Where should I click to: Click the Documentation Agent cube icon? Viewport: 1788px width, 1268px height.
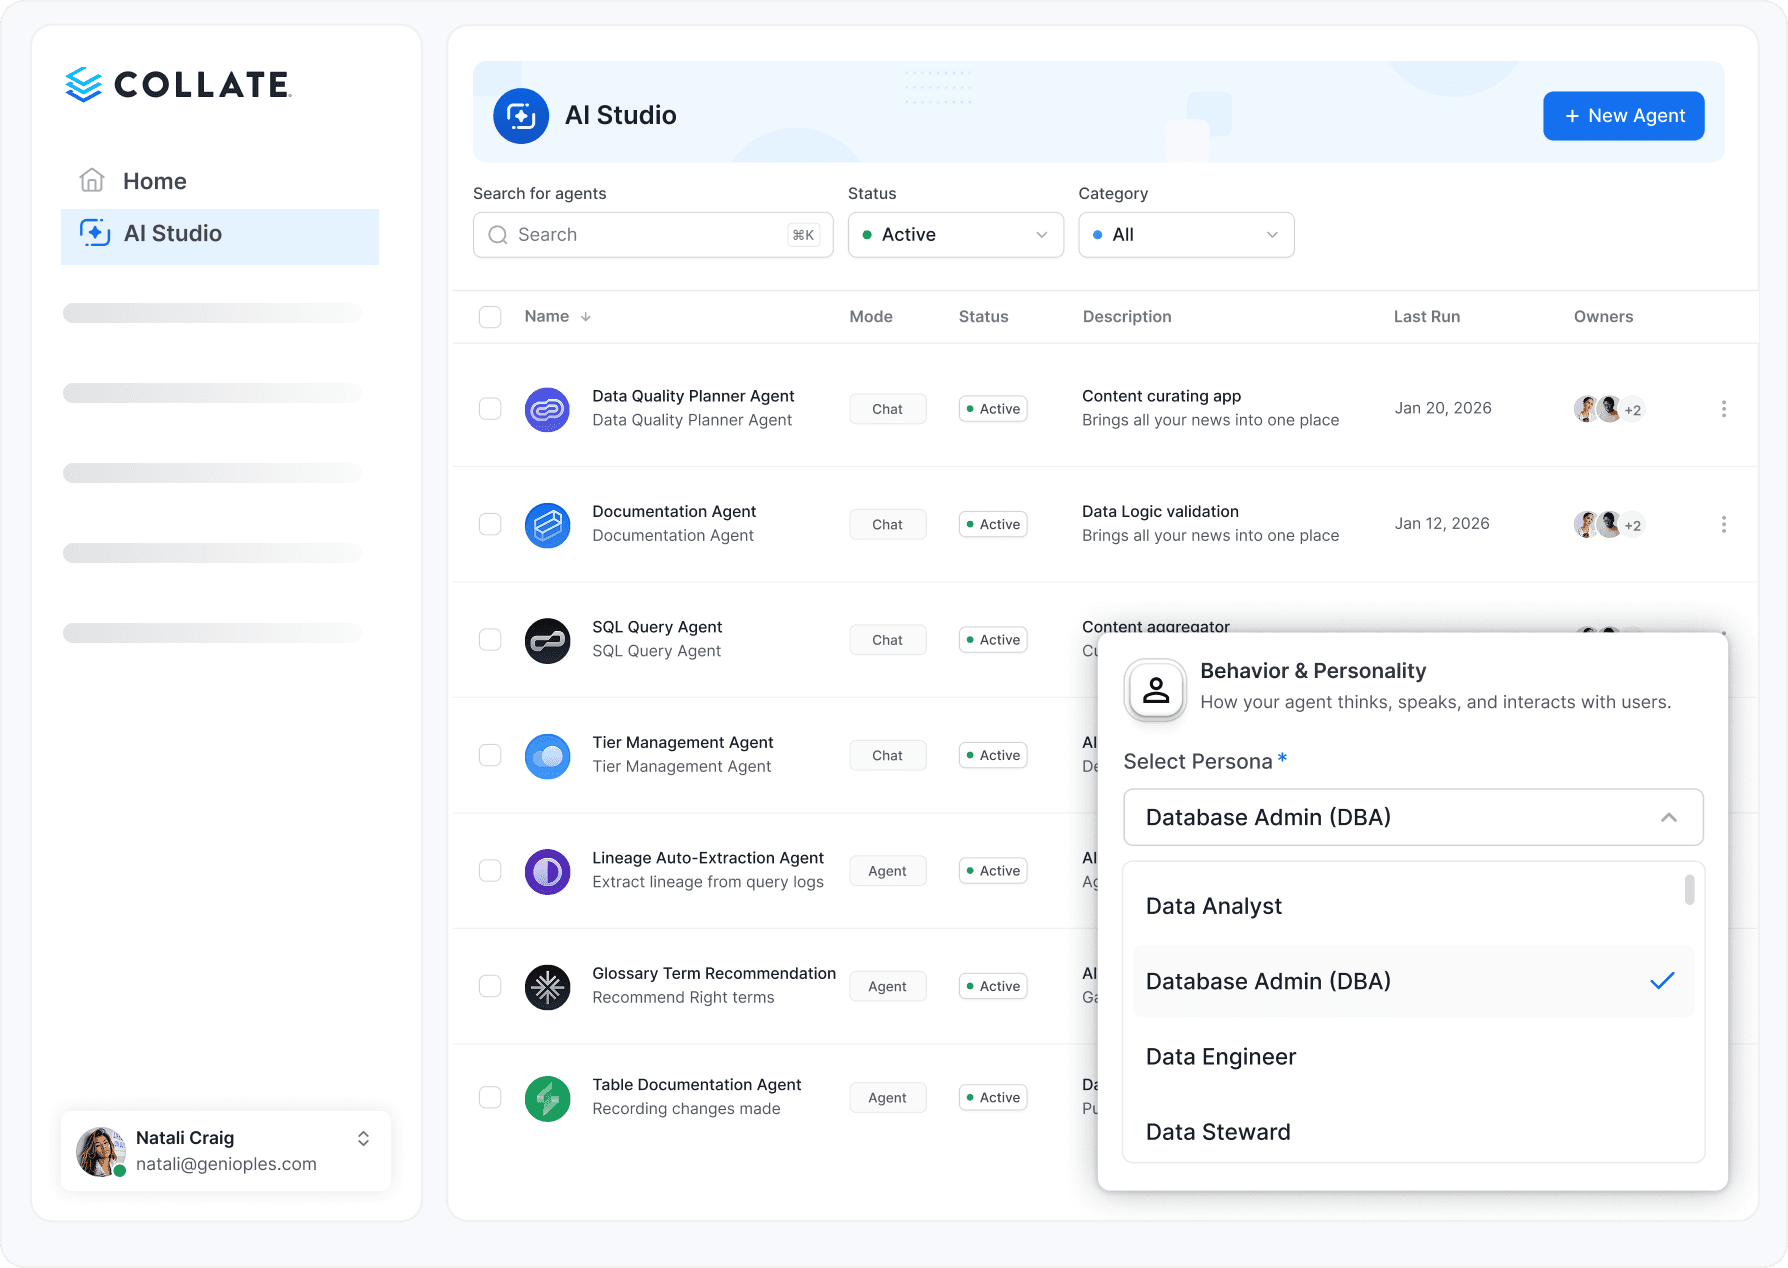click(547, 525)
